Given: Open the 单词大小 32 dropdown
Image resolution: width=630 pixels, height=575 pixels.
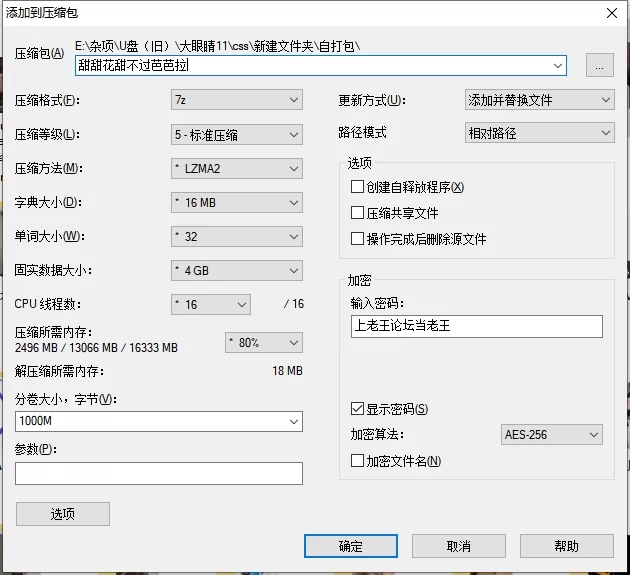Looking at the screenshot, I should [237, 237].
